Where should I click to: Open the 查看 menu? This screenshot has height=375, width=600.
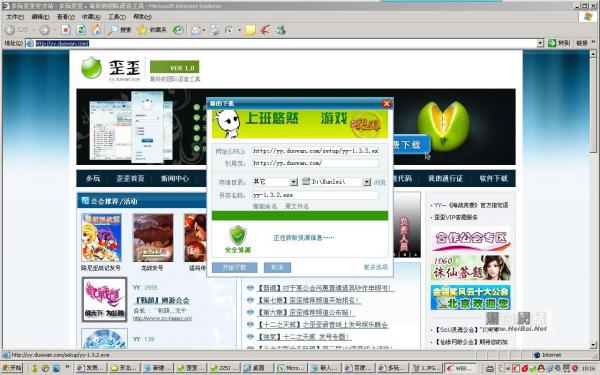pyautogui.click(x=65, y=17)
